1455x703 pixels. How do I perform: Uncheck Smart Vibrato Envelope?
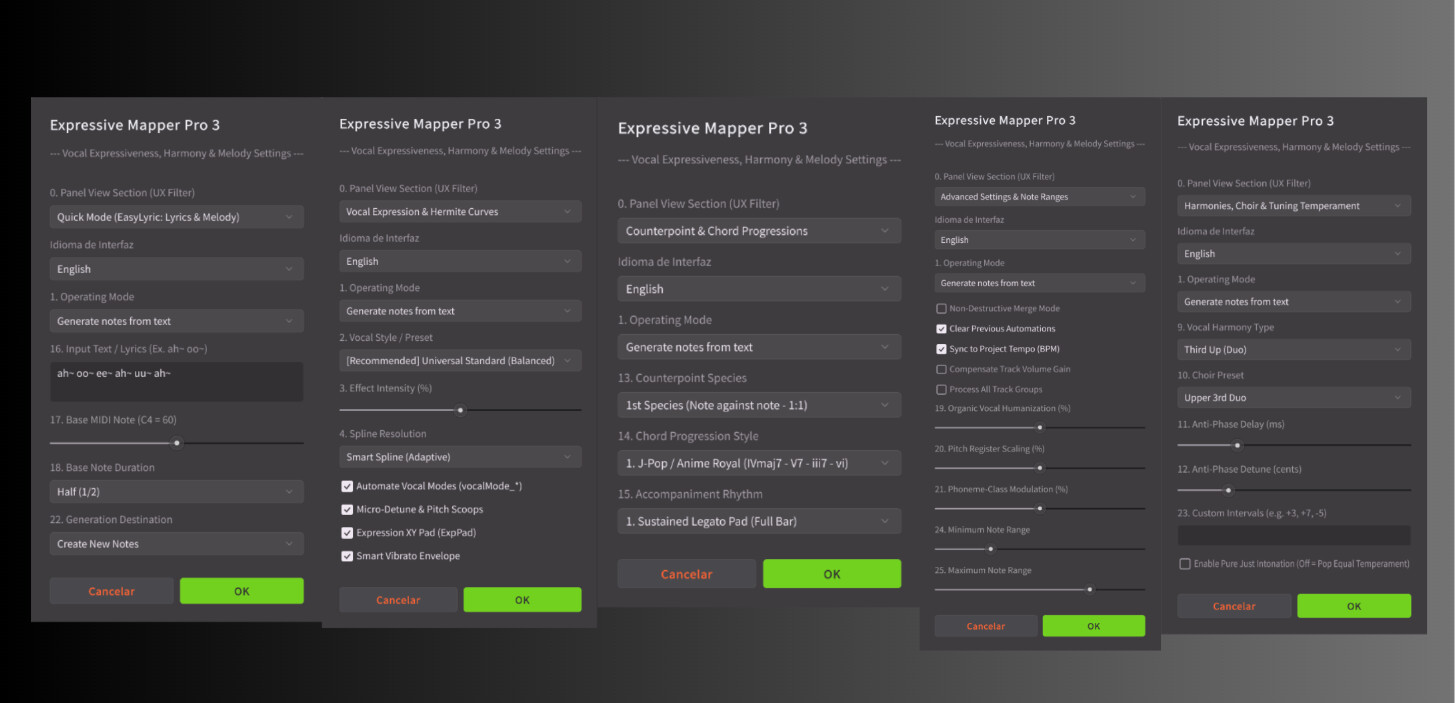[x=347, y=556]
